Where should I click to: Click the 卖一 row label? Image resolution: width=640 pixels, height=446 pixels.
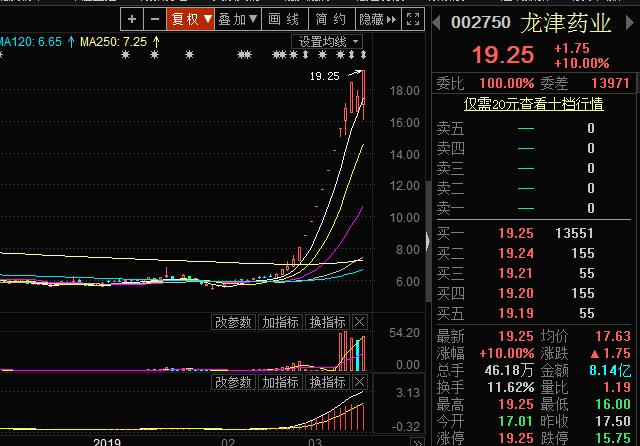tap(450, 209)
